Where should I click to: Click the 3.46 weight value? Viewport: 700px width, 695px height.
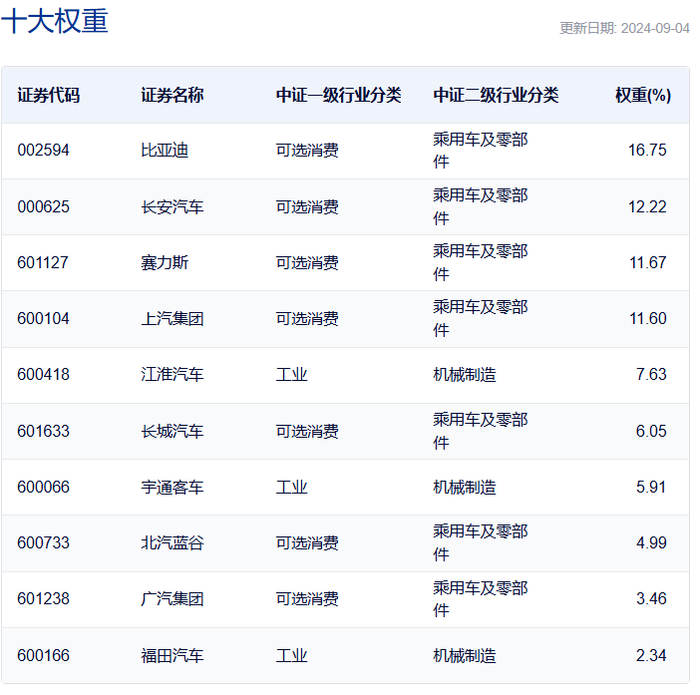651,599
